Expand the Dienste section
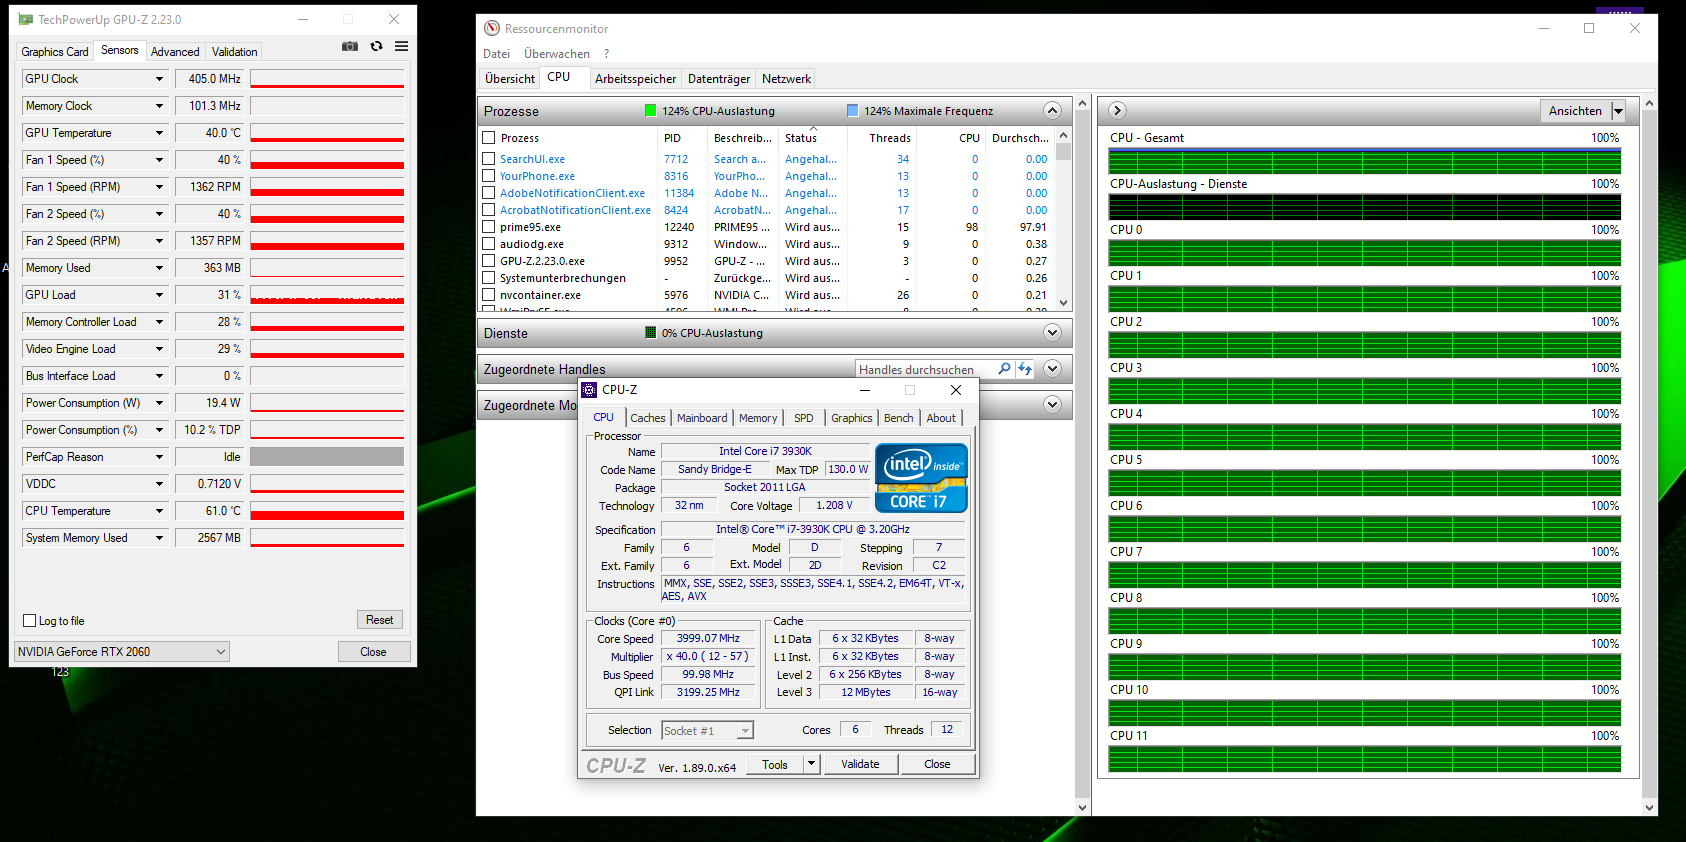This screenshot has width=1686, height=842. 1052,333
